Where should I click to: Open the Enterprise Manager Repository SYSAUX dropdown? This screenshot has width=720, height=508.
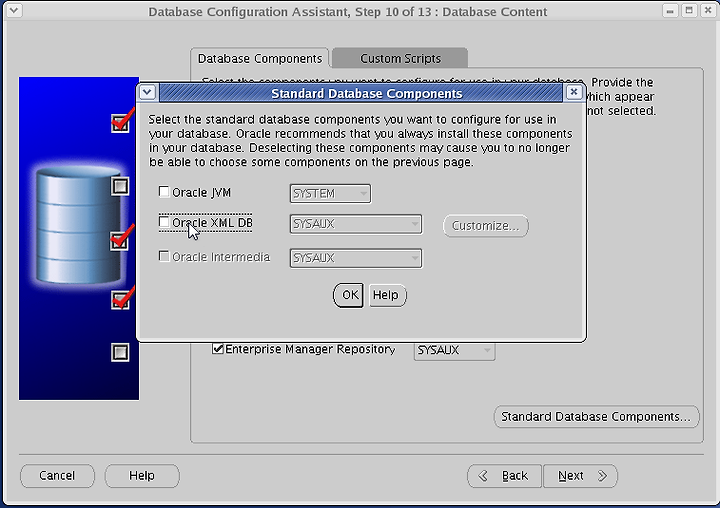click(454, 350)
